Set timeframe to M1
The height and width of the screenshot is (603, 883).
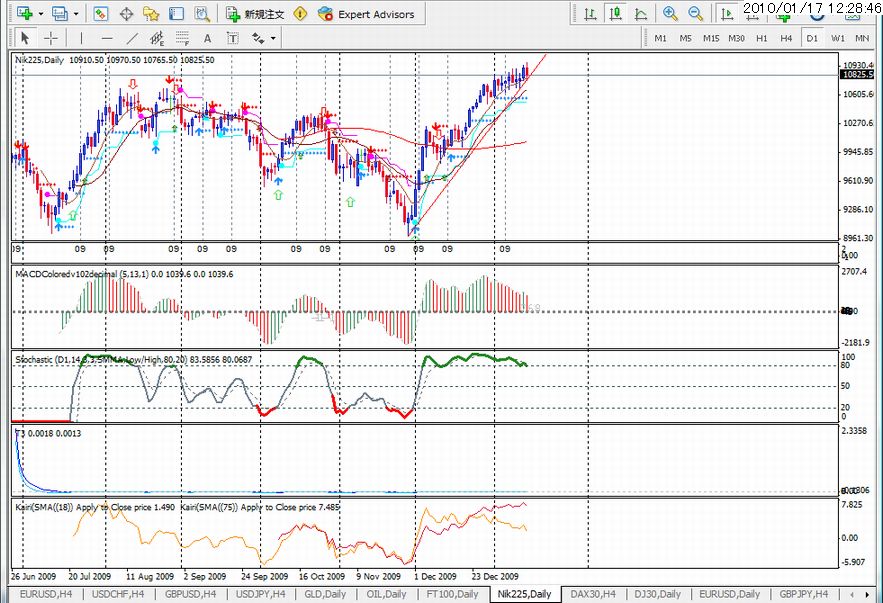click(x=661, y=38)
